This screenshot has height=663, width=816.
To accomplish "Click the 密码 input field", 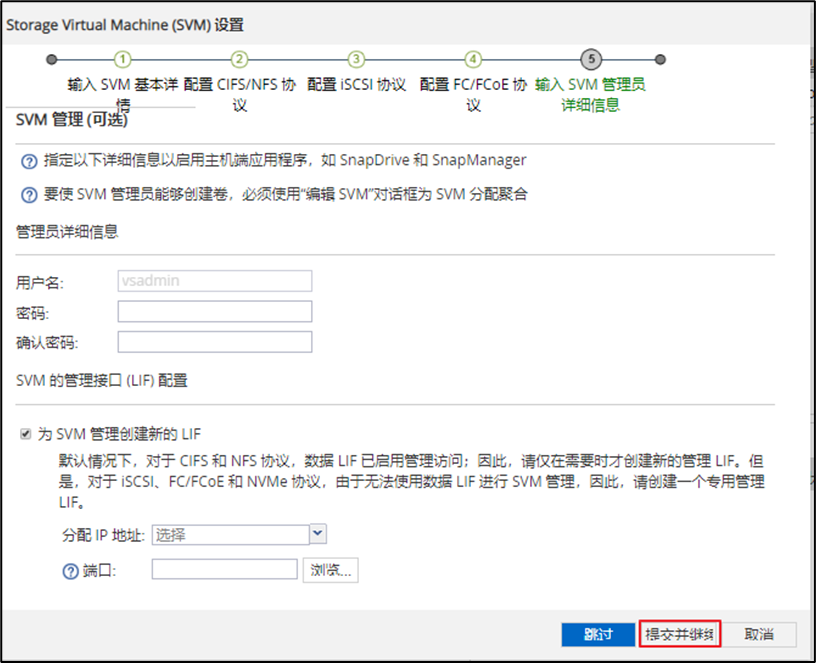I will 215,312.
